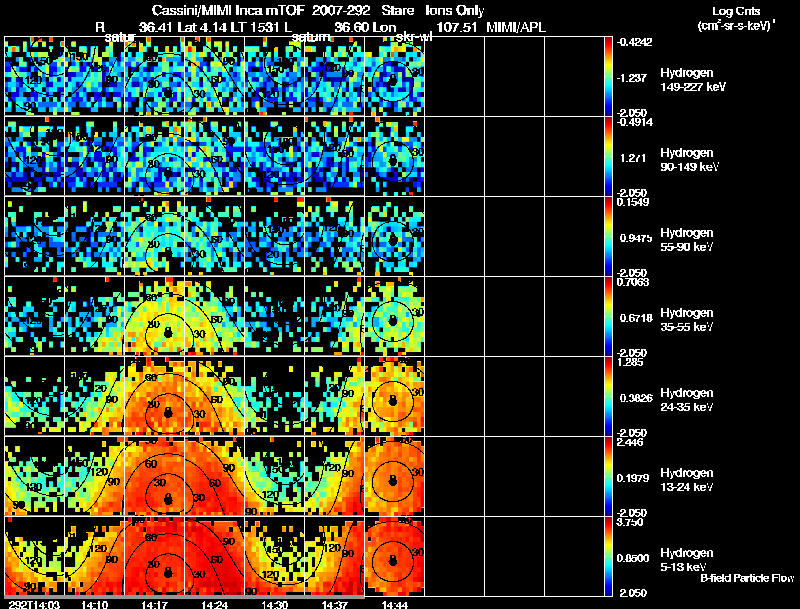Click the 'Lon' label in header line
800x609 pixels.
[384, 27]
